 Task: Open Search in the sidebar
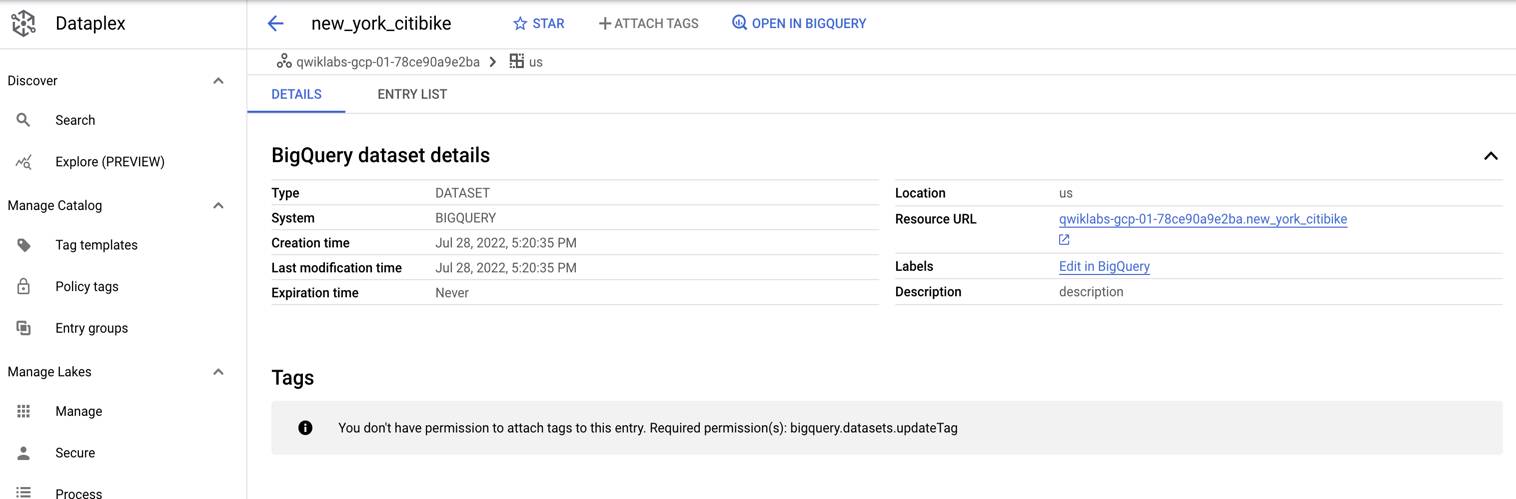click(x=75, y=120)
